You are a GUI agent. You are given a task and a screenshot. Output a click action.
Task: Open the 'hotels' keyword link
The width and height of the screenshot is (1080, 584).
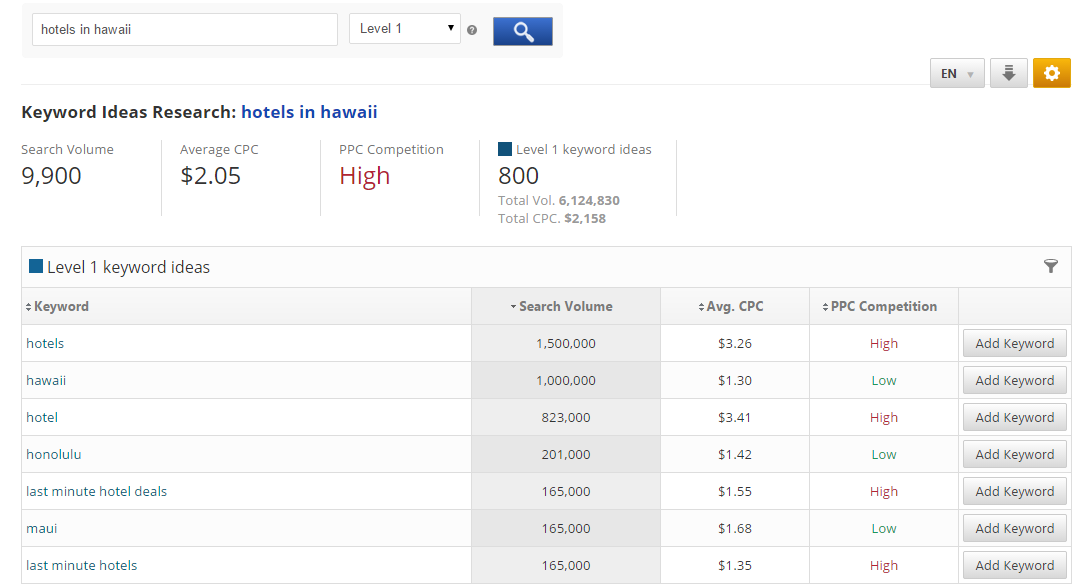[45, 344]
